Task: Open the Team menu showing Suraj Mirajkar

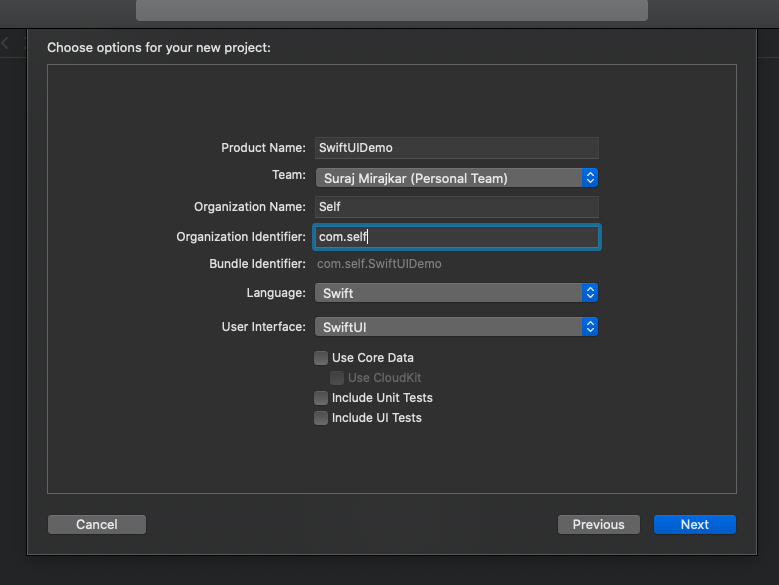Action: 449,177
